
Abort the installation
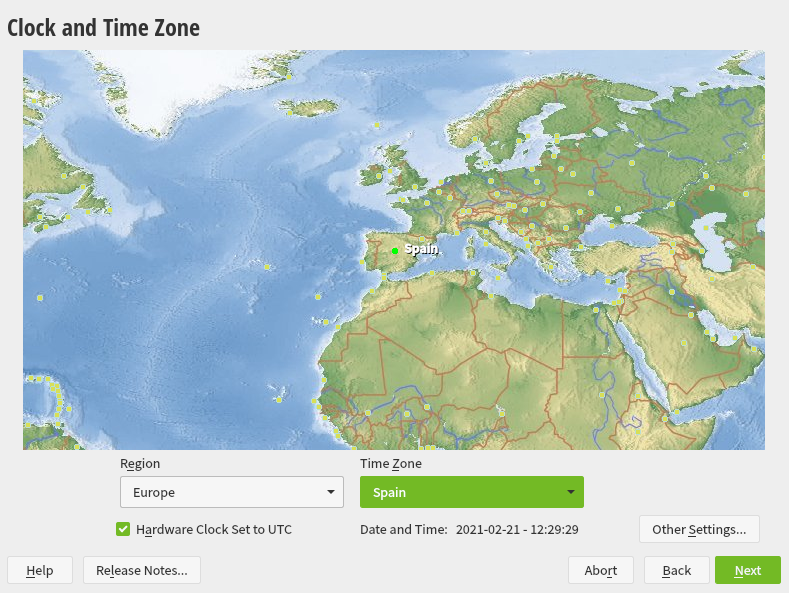[600, 570]
